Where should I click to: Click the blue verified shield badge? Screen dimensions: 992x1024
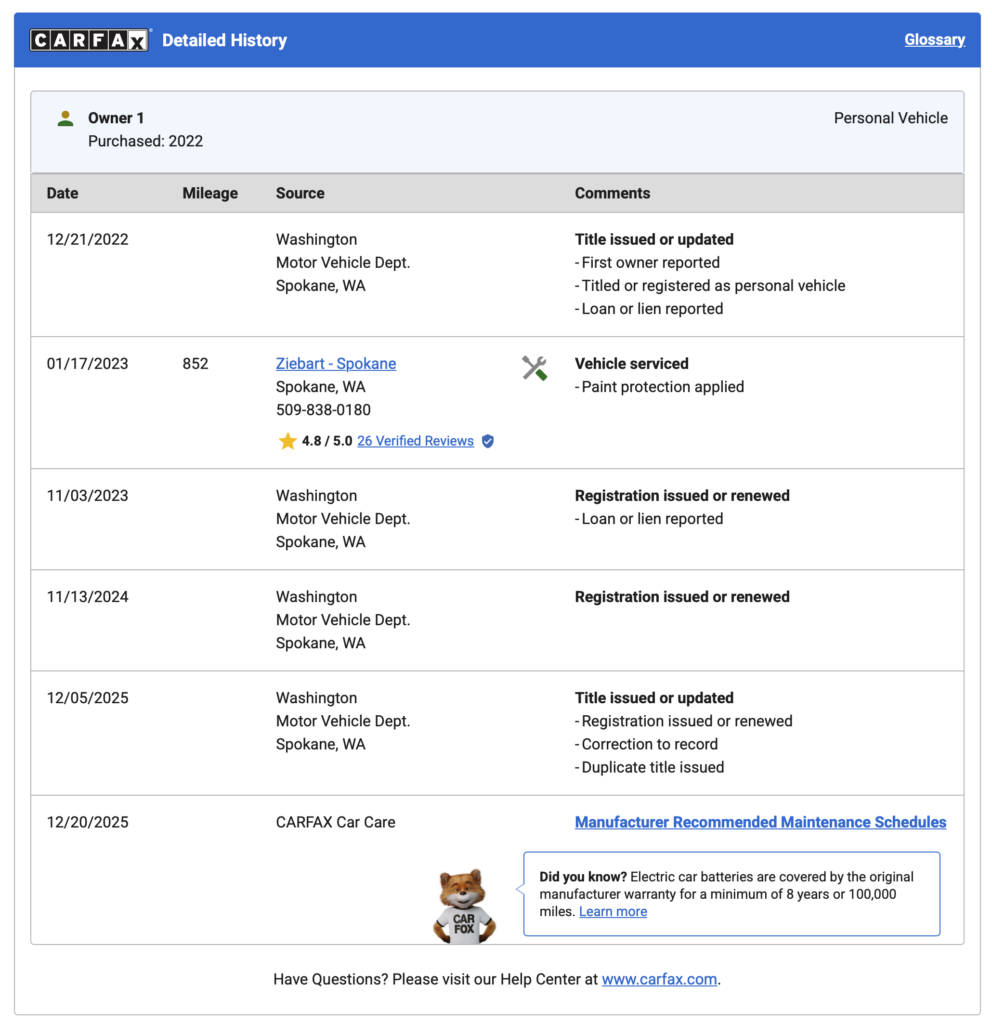coord(488,441)
